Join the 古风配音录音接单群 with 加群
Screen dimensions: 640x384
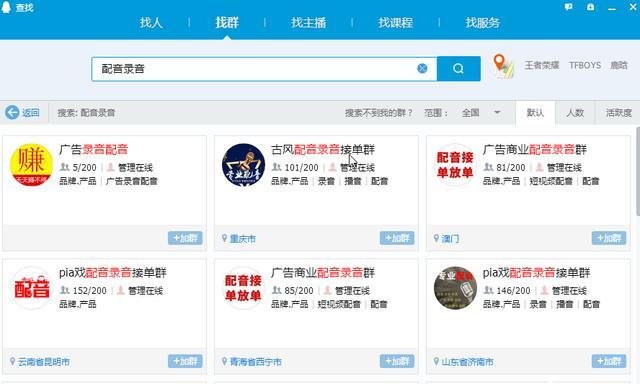click(397, 238)
